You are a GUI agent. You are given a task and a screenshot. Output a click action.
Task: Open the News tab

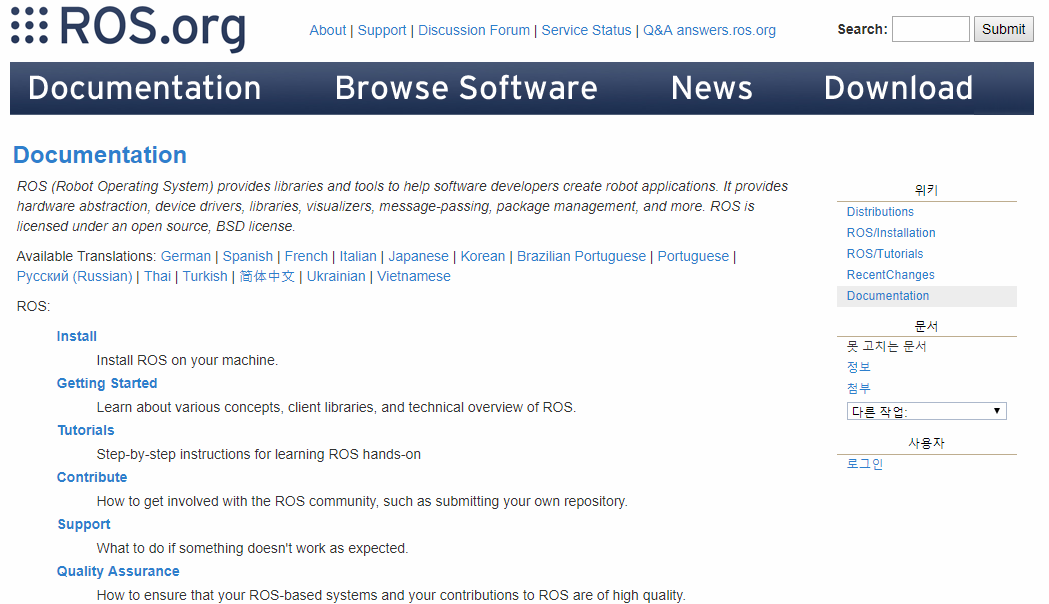tap(712, 88)
